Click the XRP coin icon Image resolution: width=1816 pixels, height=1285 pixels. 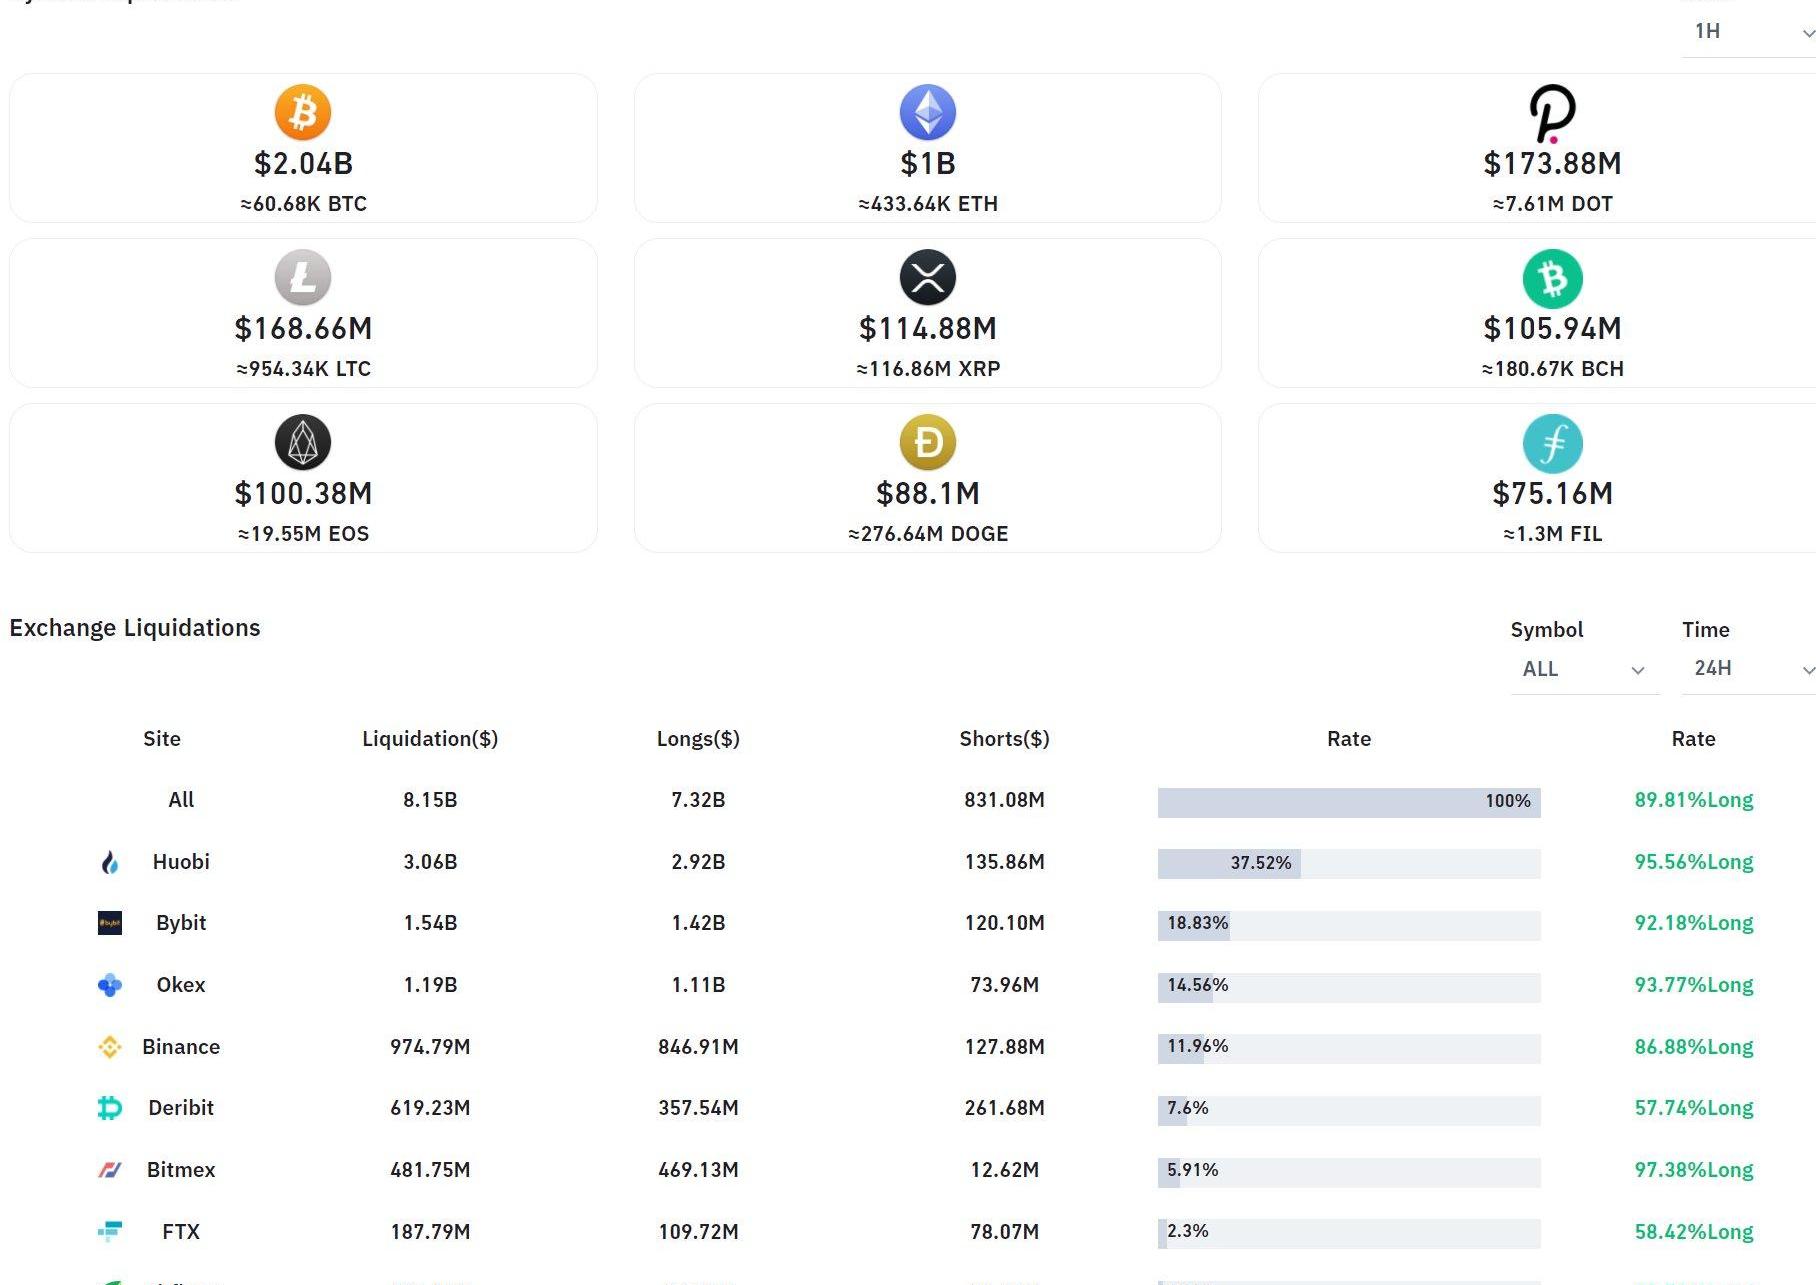pos(928,277)
